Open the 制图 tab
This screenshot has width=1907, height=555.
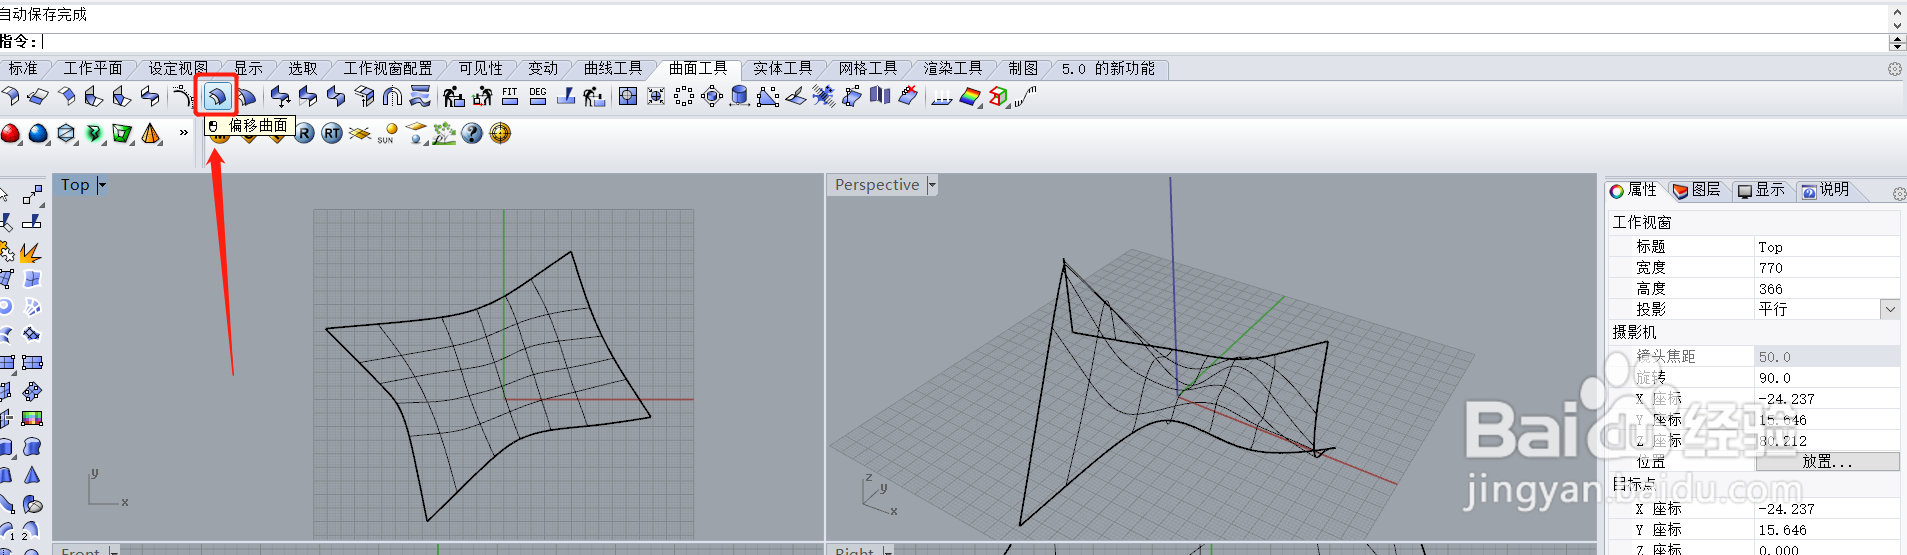click(x=1023, y=68)
